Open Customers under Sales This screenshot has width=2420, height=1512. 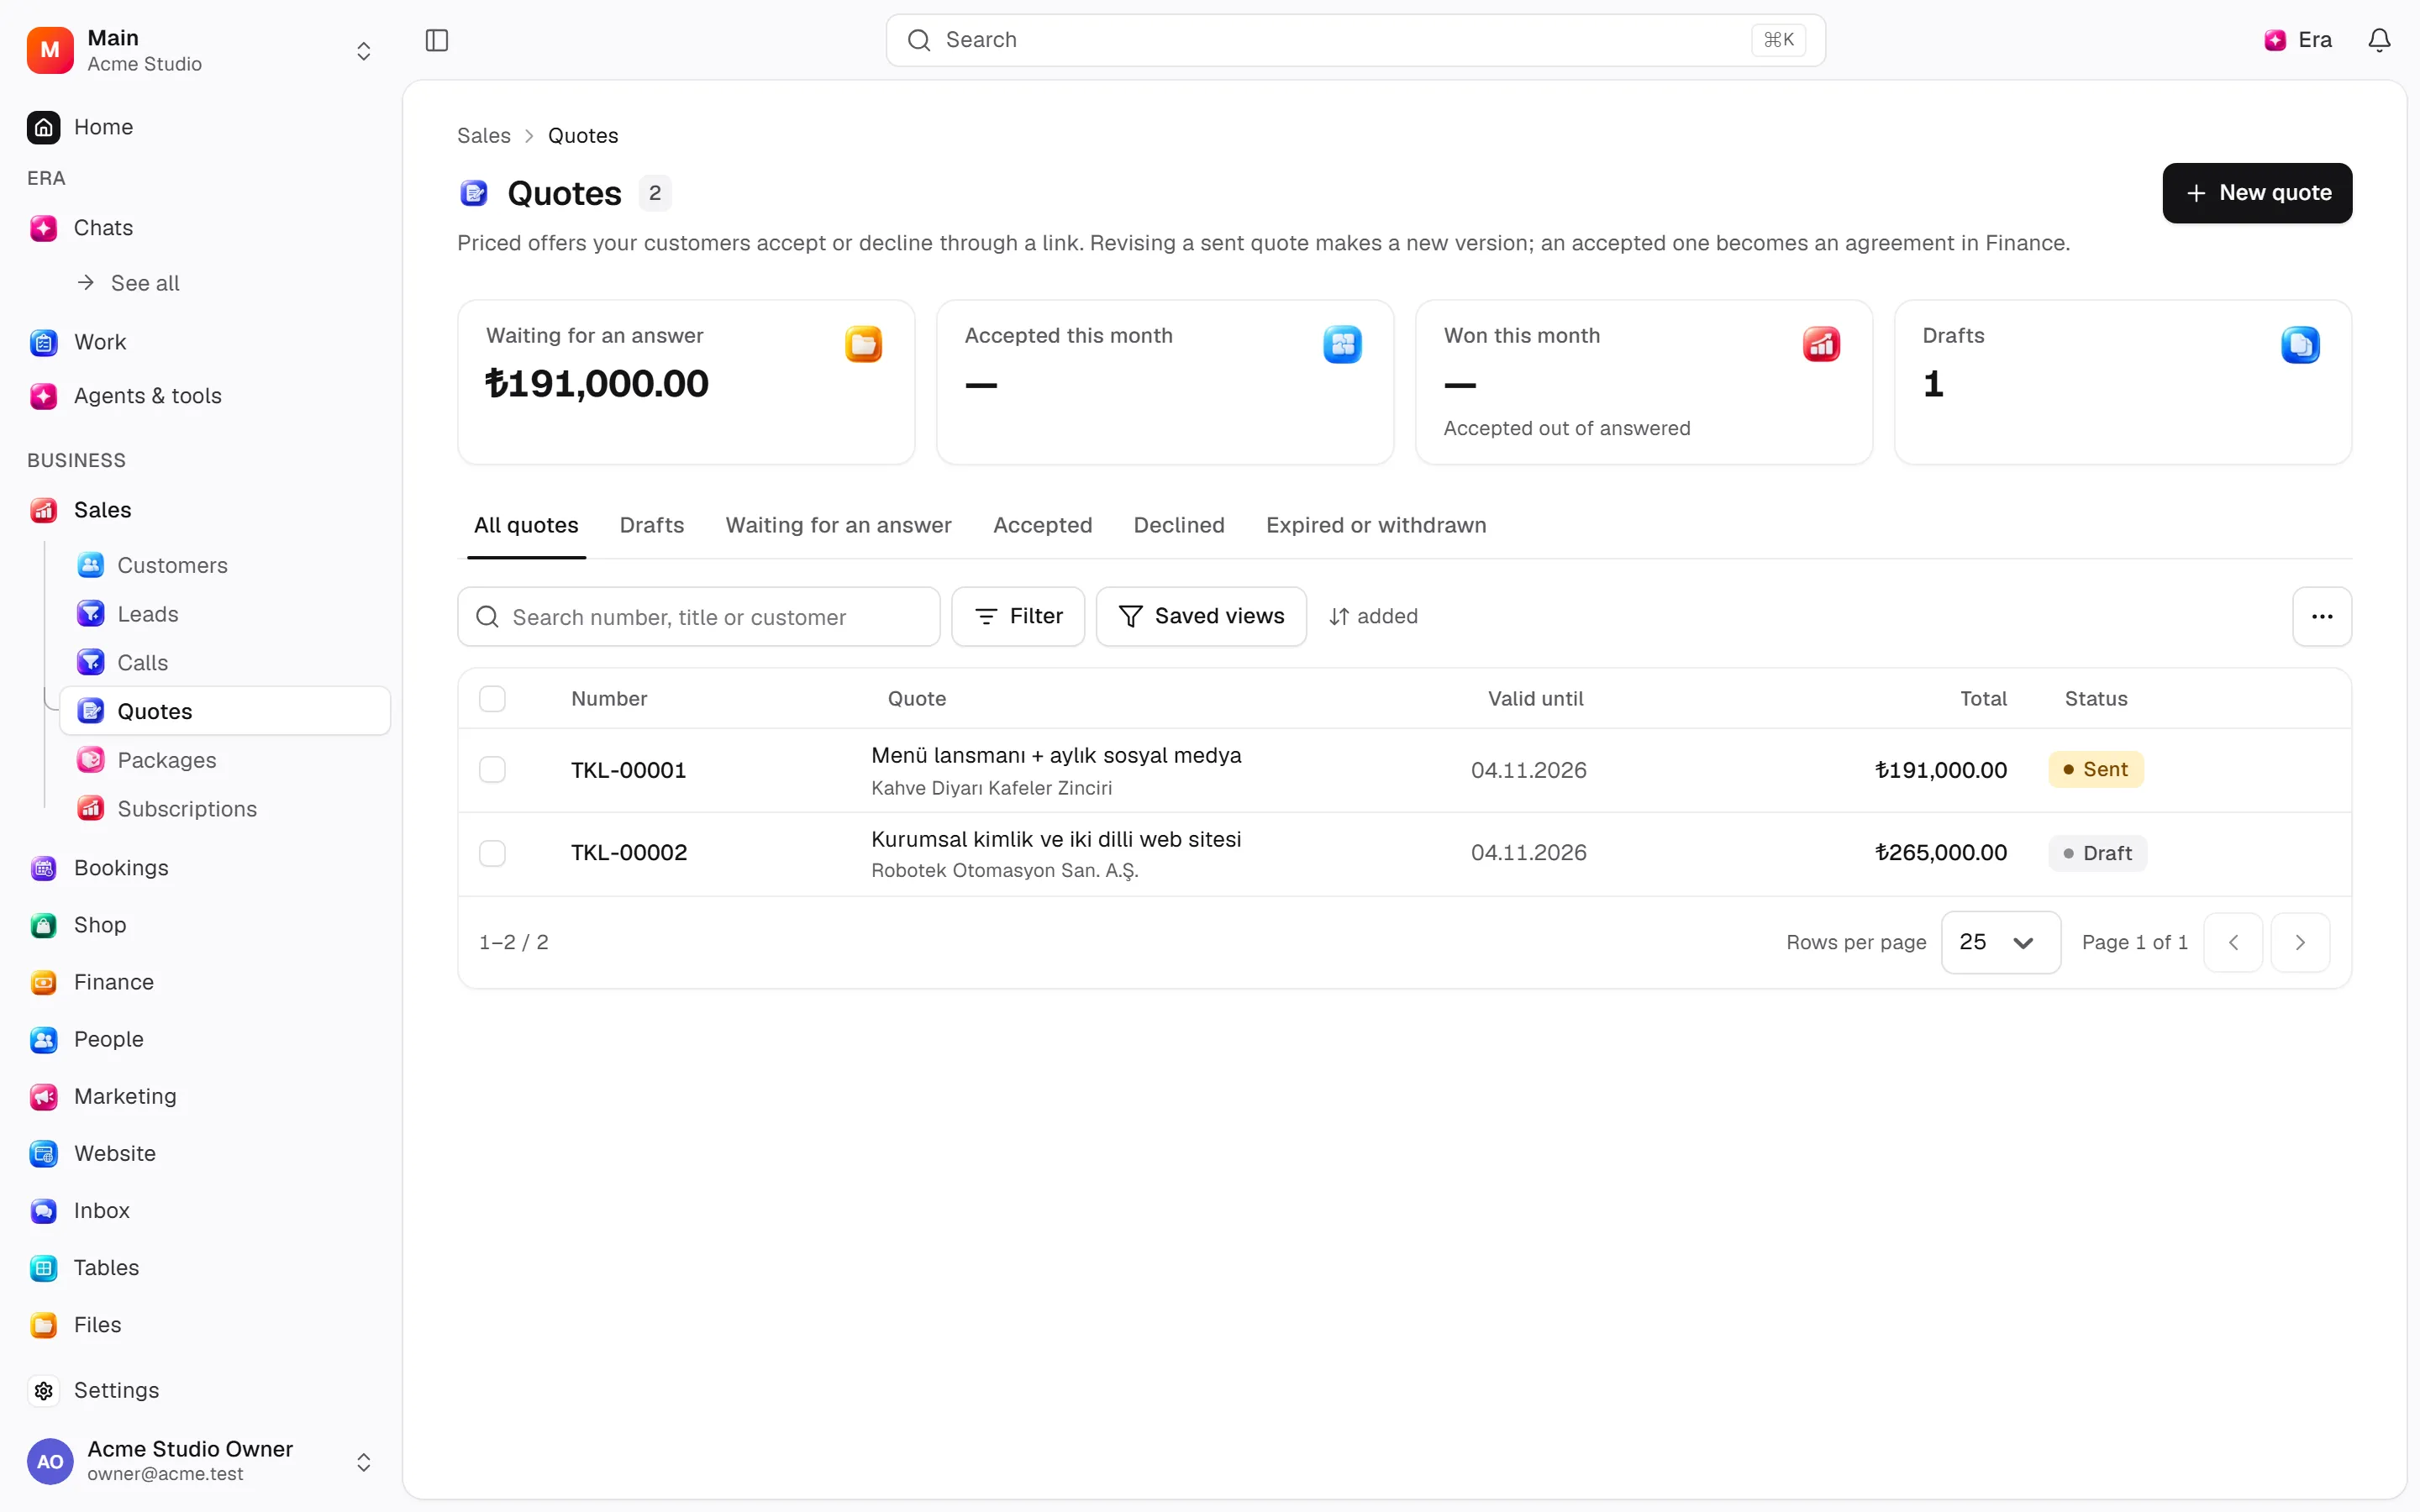point(172,565)
